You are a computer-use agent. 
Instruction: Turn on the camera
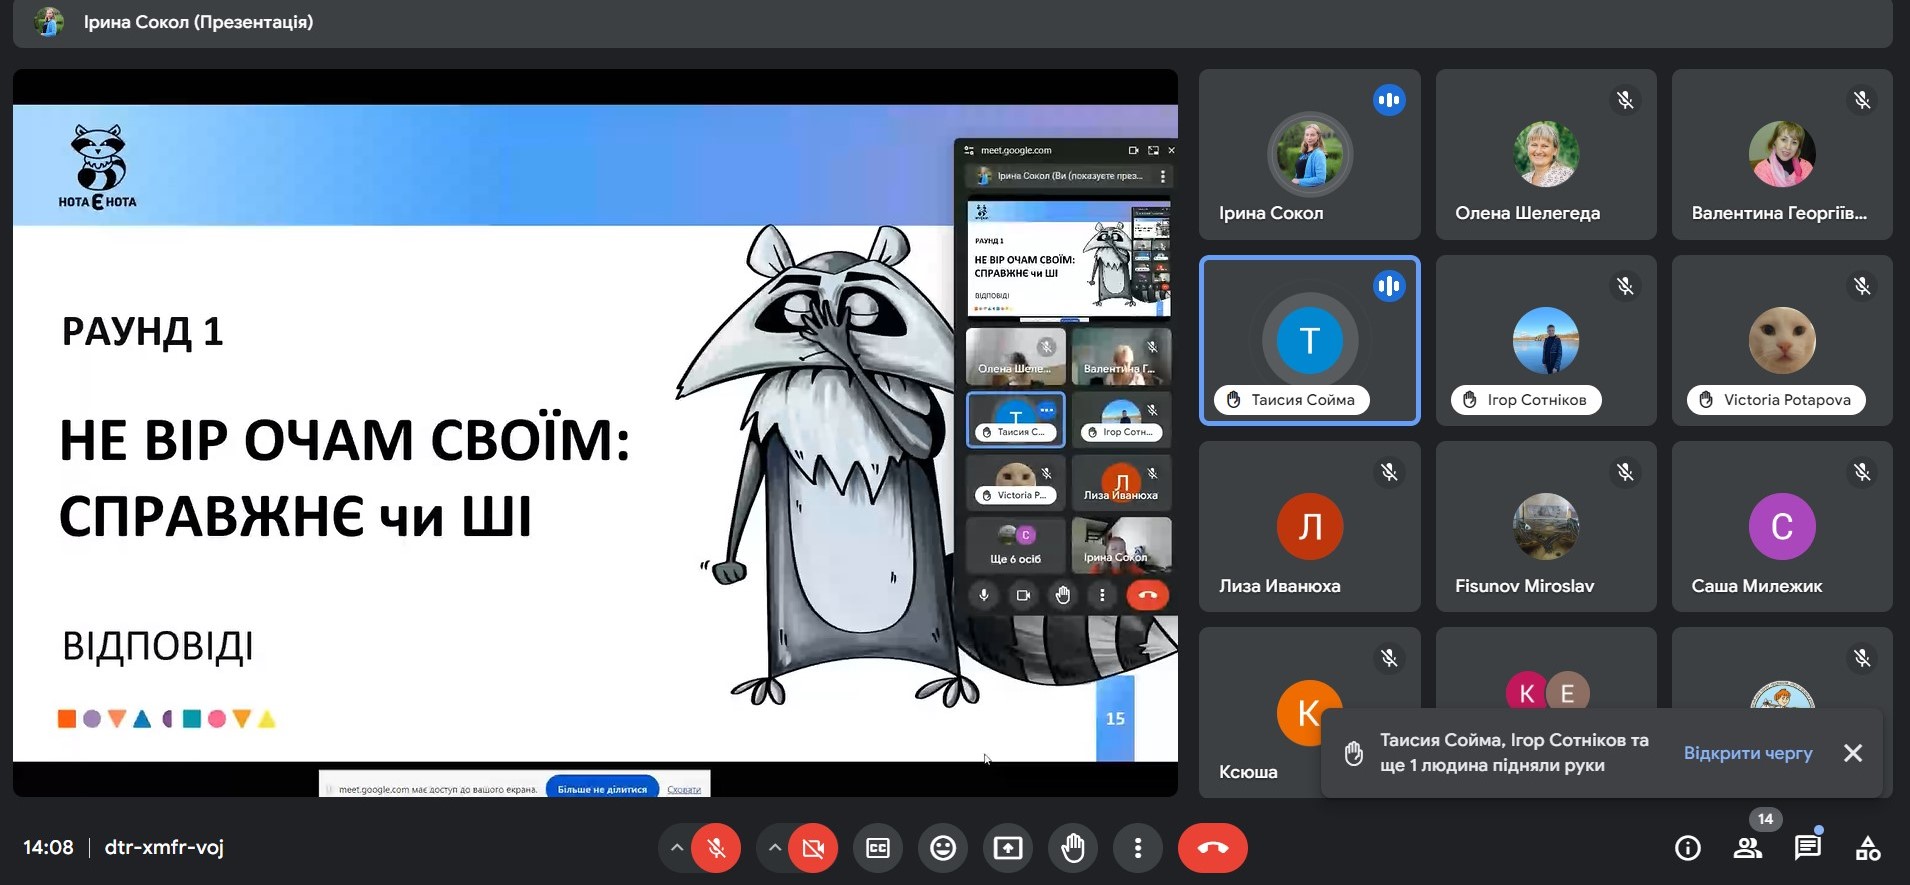click(x=813, y=849)
